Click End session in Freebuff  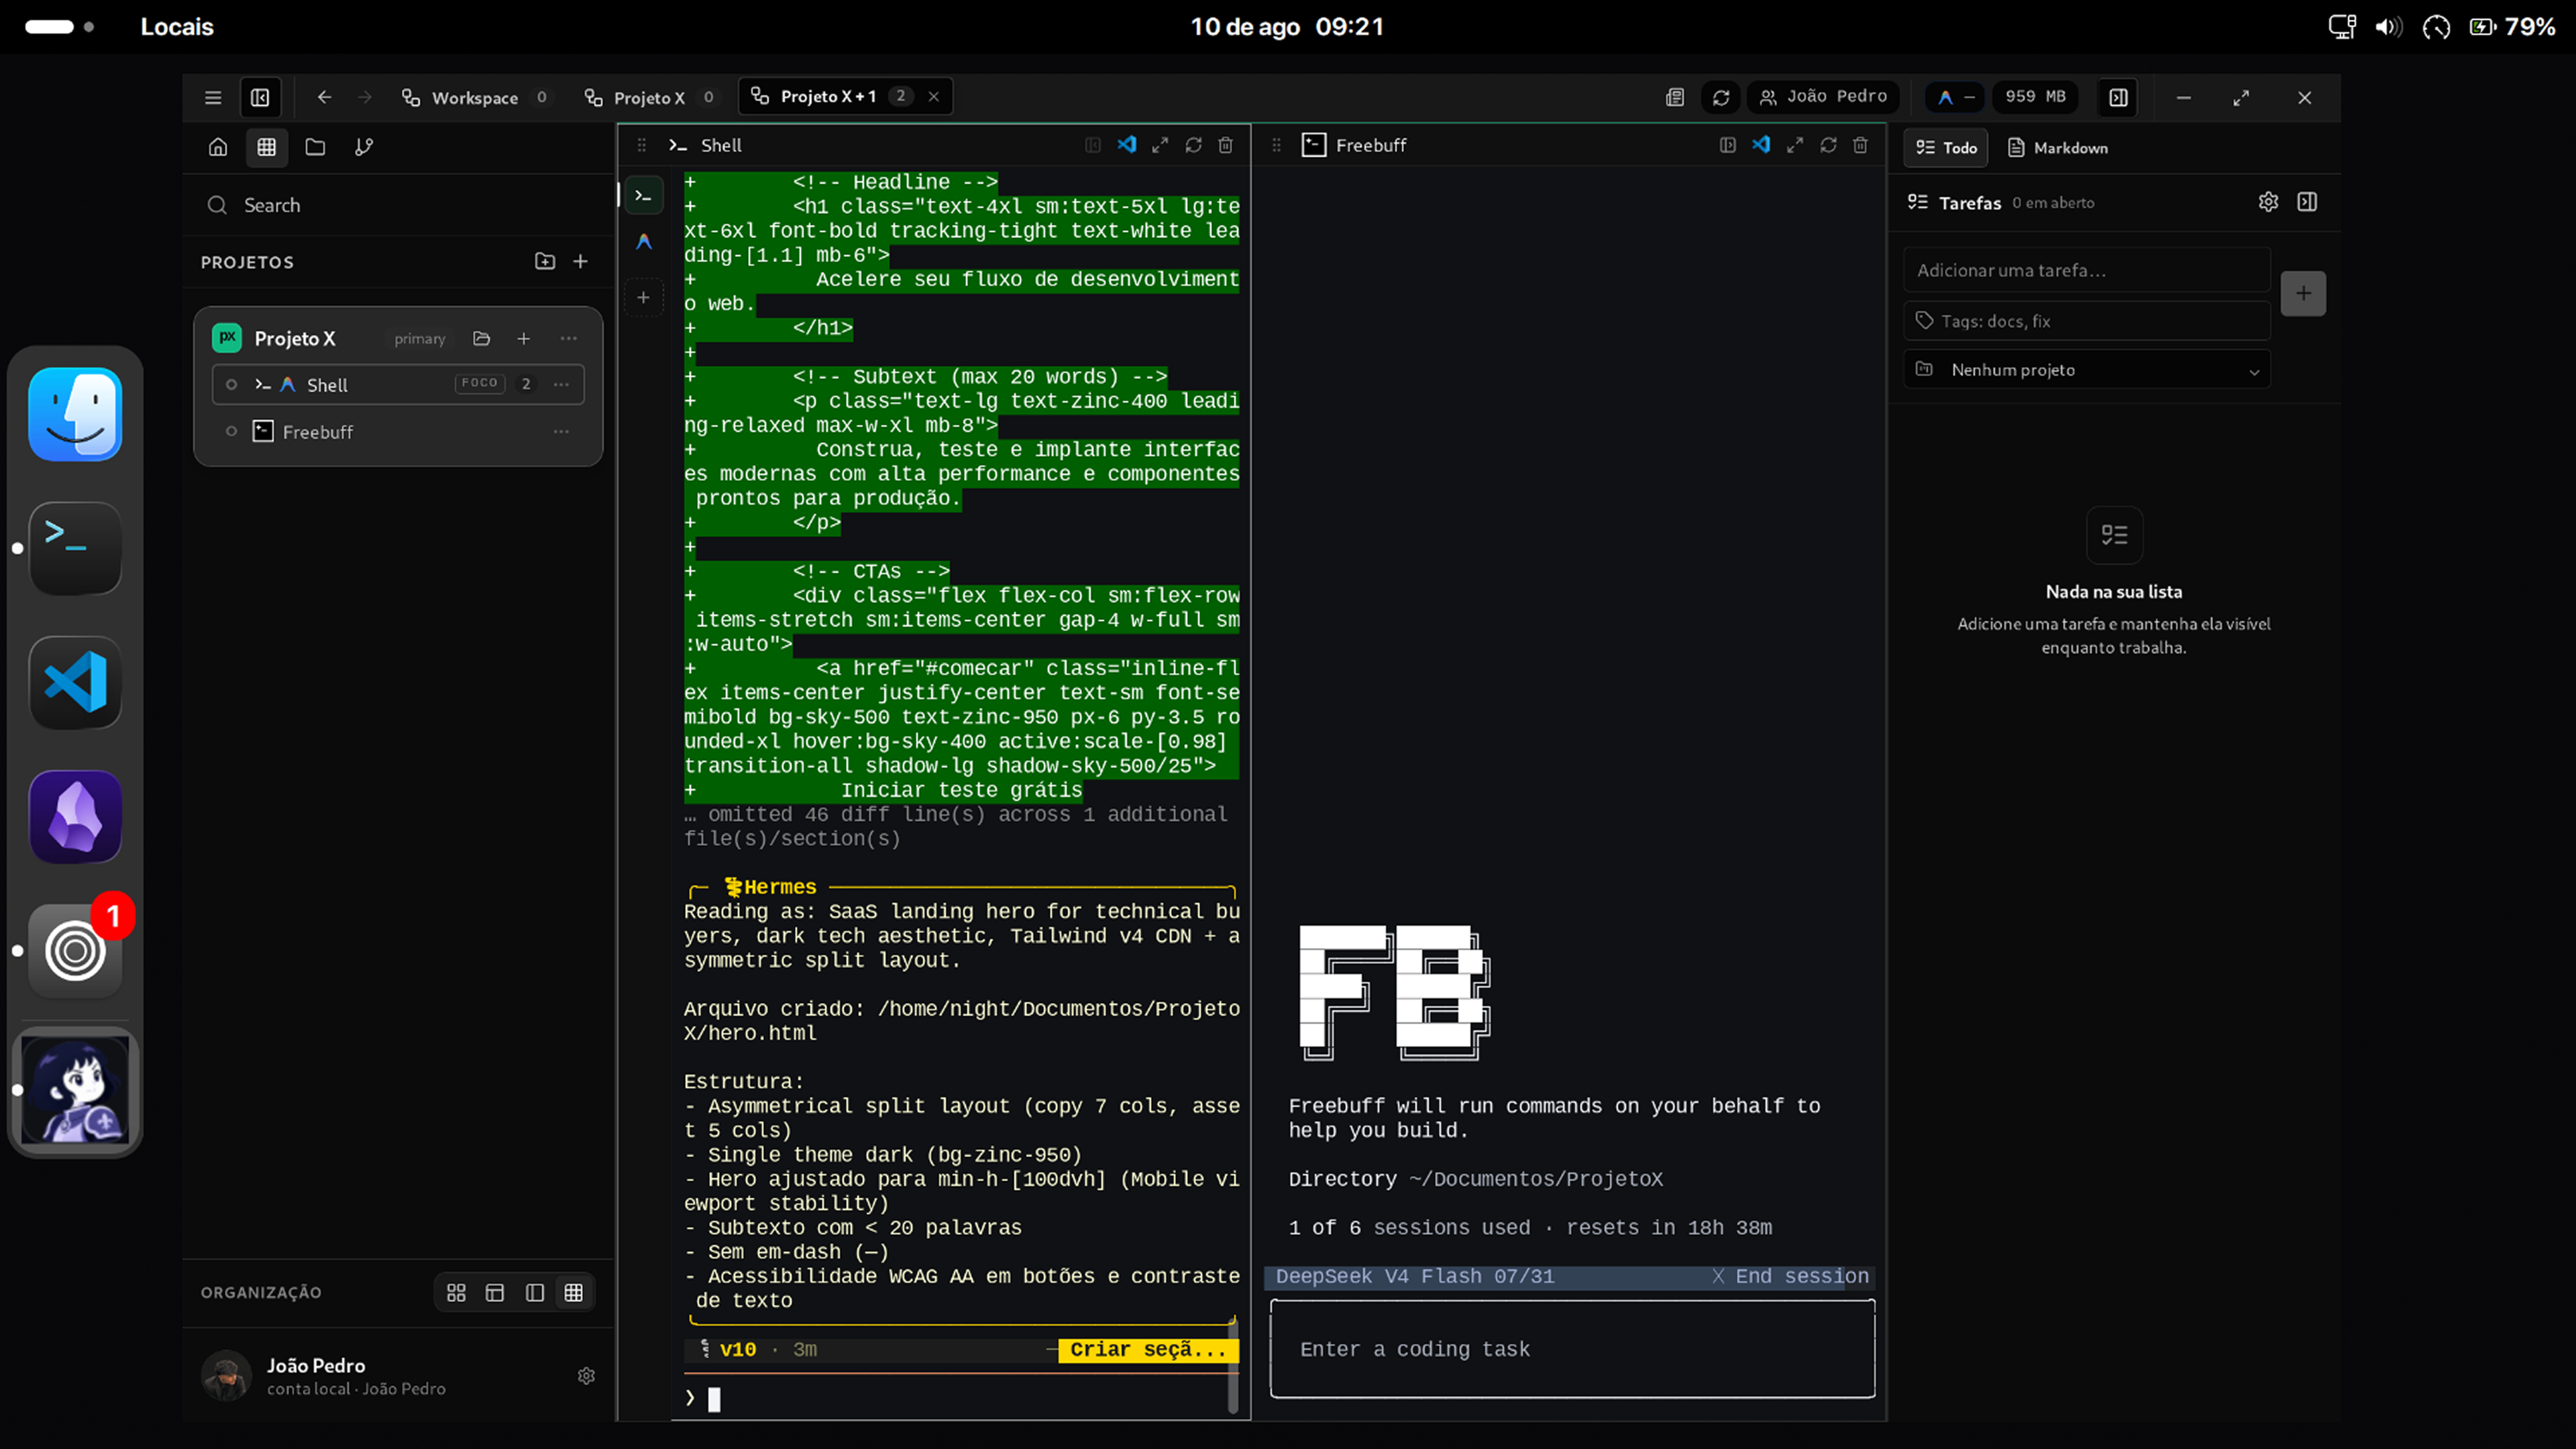1790,1277
